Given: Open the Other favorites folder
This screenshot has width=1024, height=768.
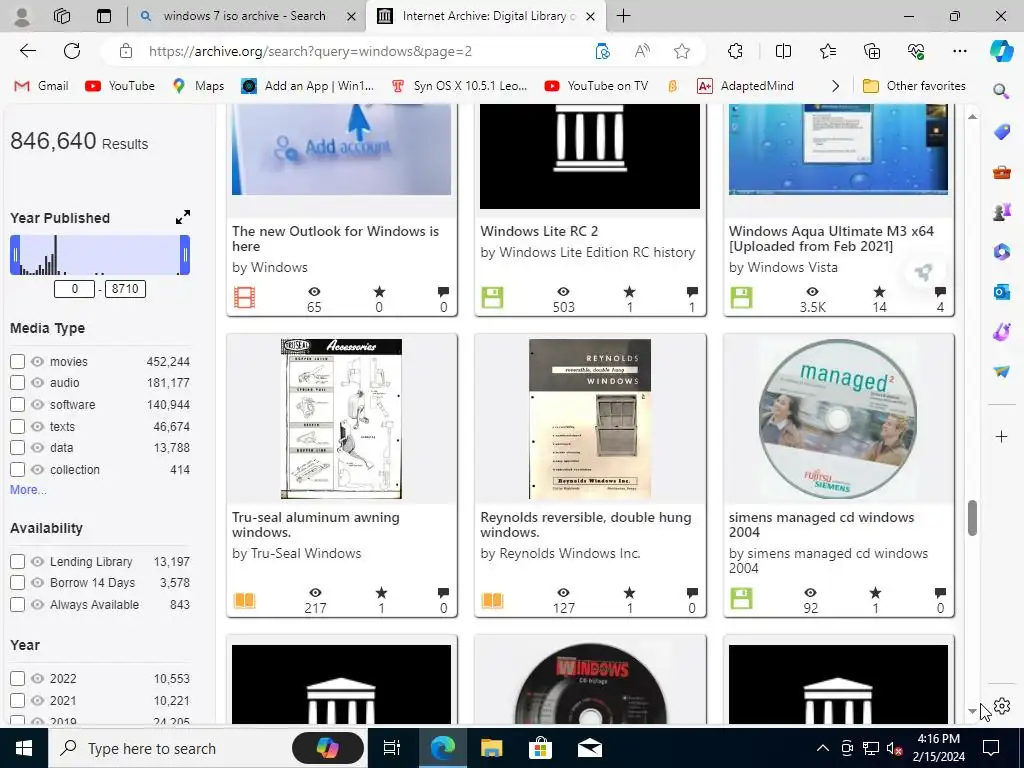Looking at the screenshot, I should point(914,86).
